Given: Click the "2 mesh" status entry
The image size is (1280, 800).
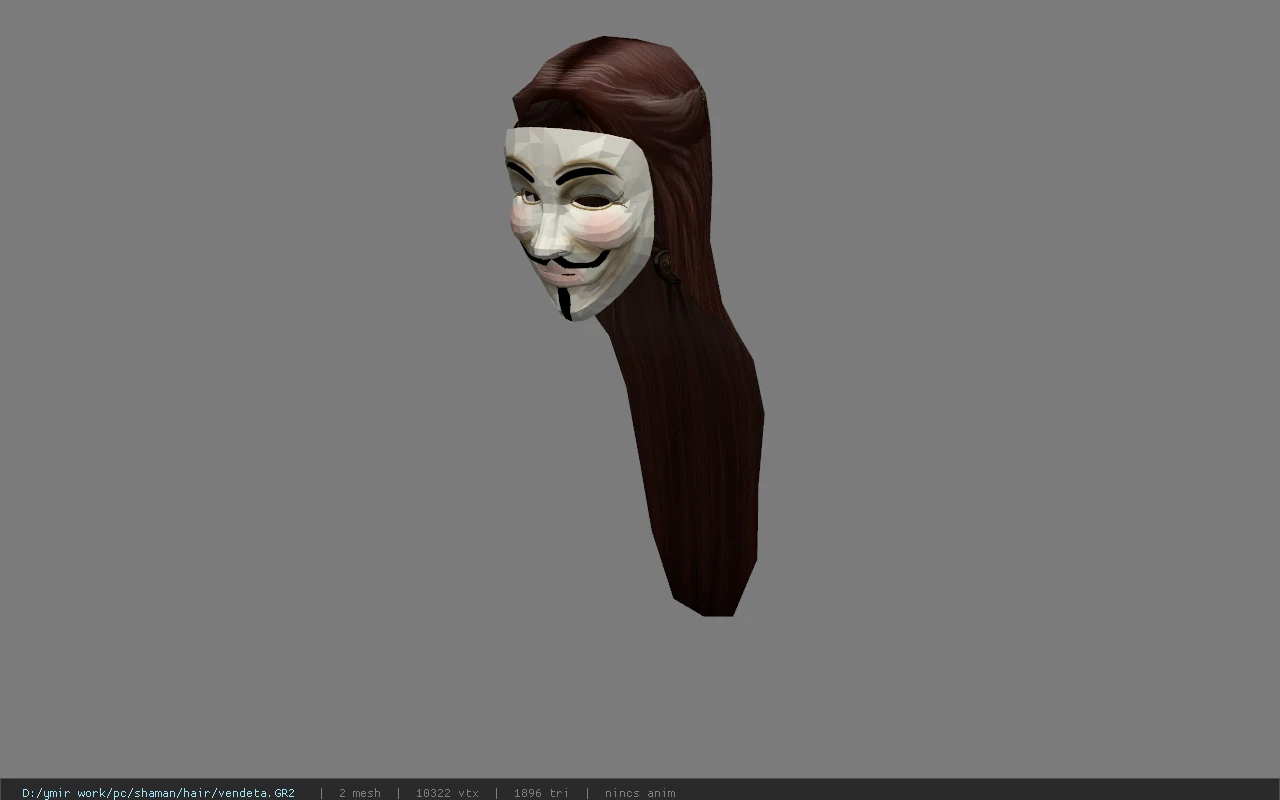Looking at the screenshot, I should tap(360, 793).
